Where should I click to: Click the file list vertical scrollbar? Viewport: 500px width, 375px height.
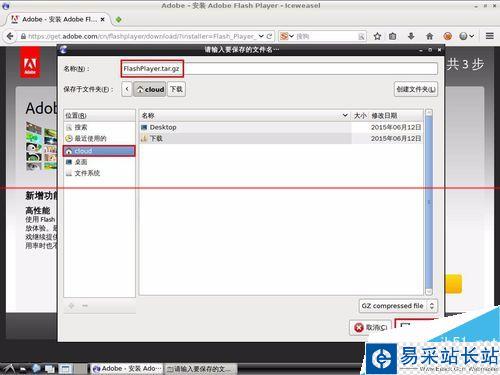pos(429,202)
